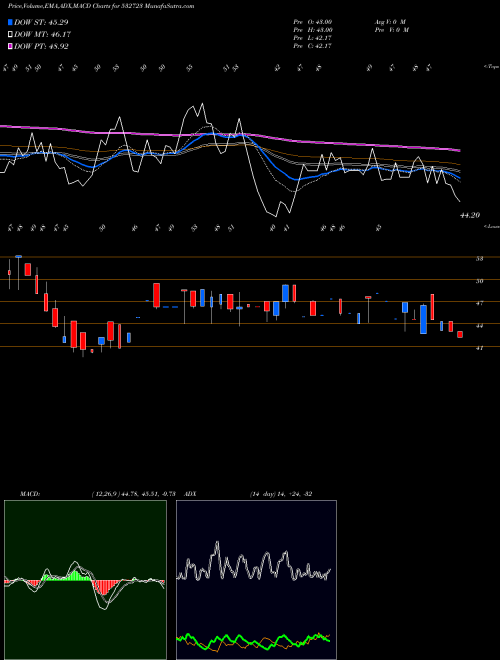Select the 'DOW PT: 48.92' legend text

(x=41, y=46)
